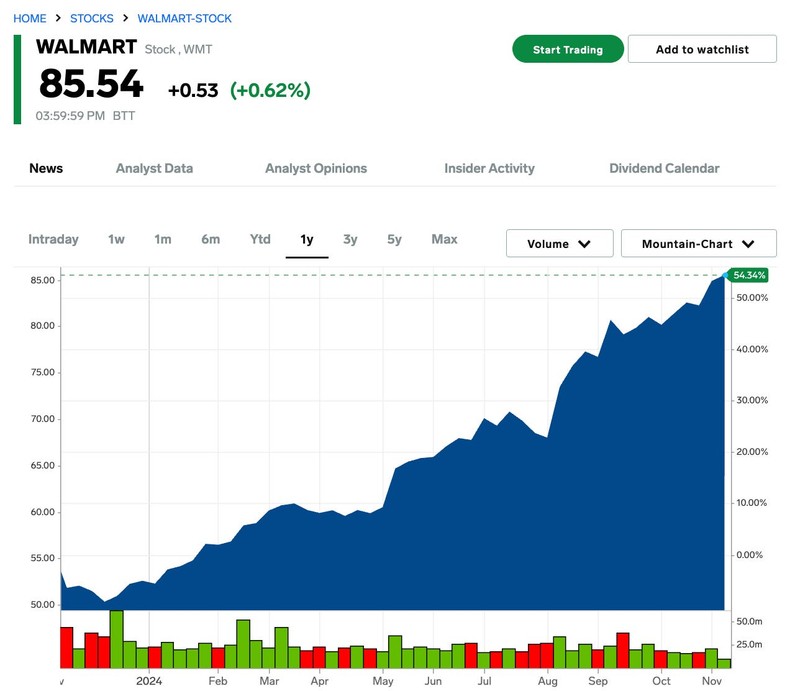View the Insider Activity tab
The width and height of the screenshot is (790, 691).
pos(489,168)
